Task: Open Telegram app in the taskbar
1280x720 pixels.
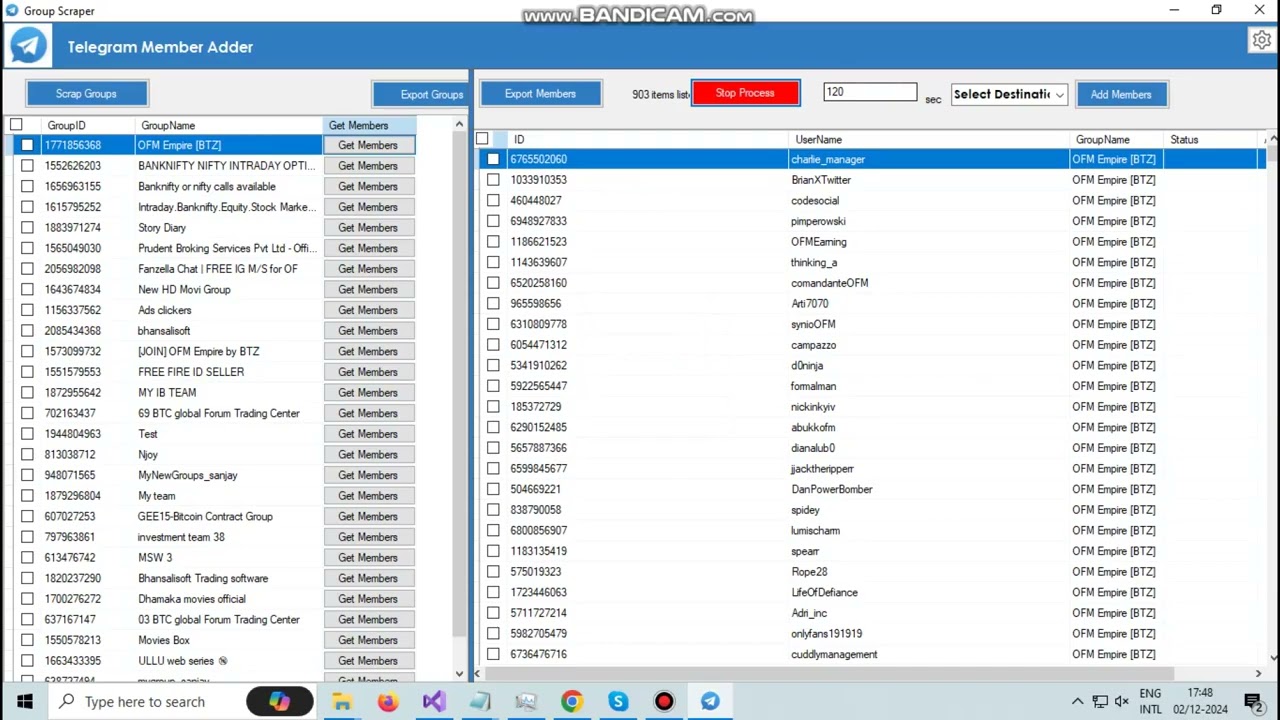Action: [x=710, y=701]
